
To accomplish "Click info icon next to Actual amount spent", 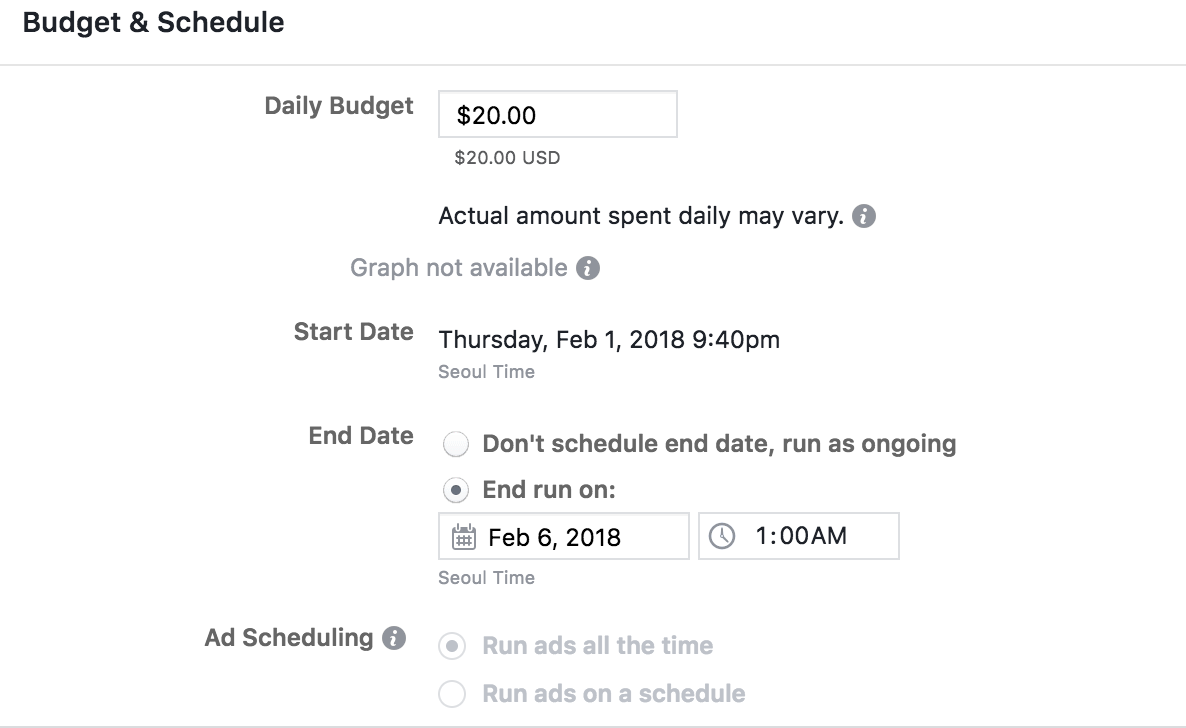I will 865,216.
